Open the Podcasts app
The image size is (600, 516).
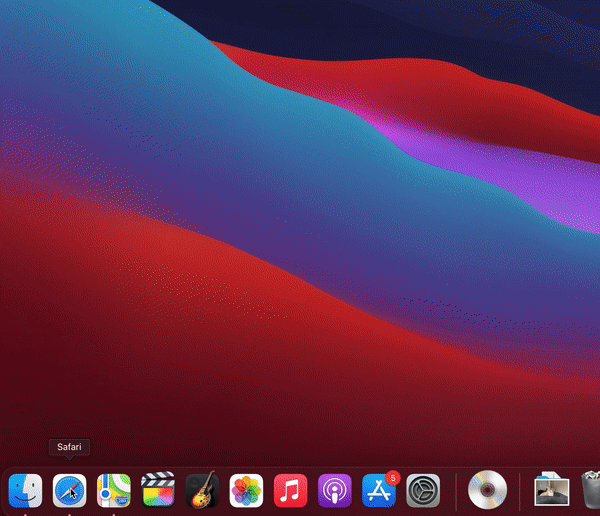tap(335, 491)
